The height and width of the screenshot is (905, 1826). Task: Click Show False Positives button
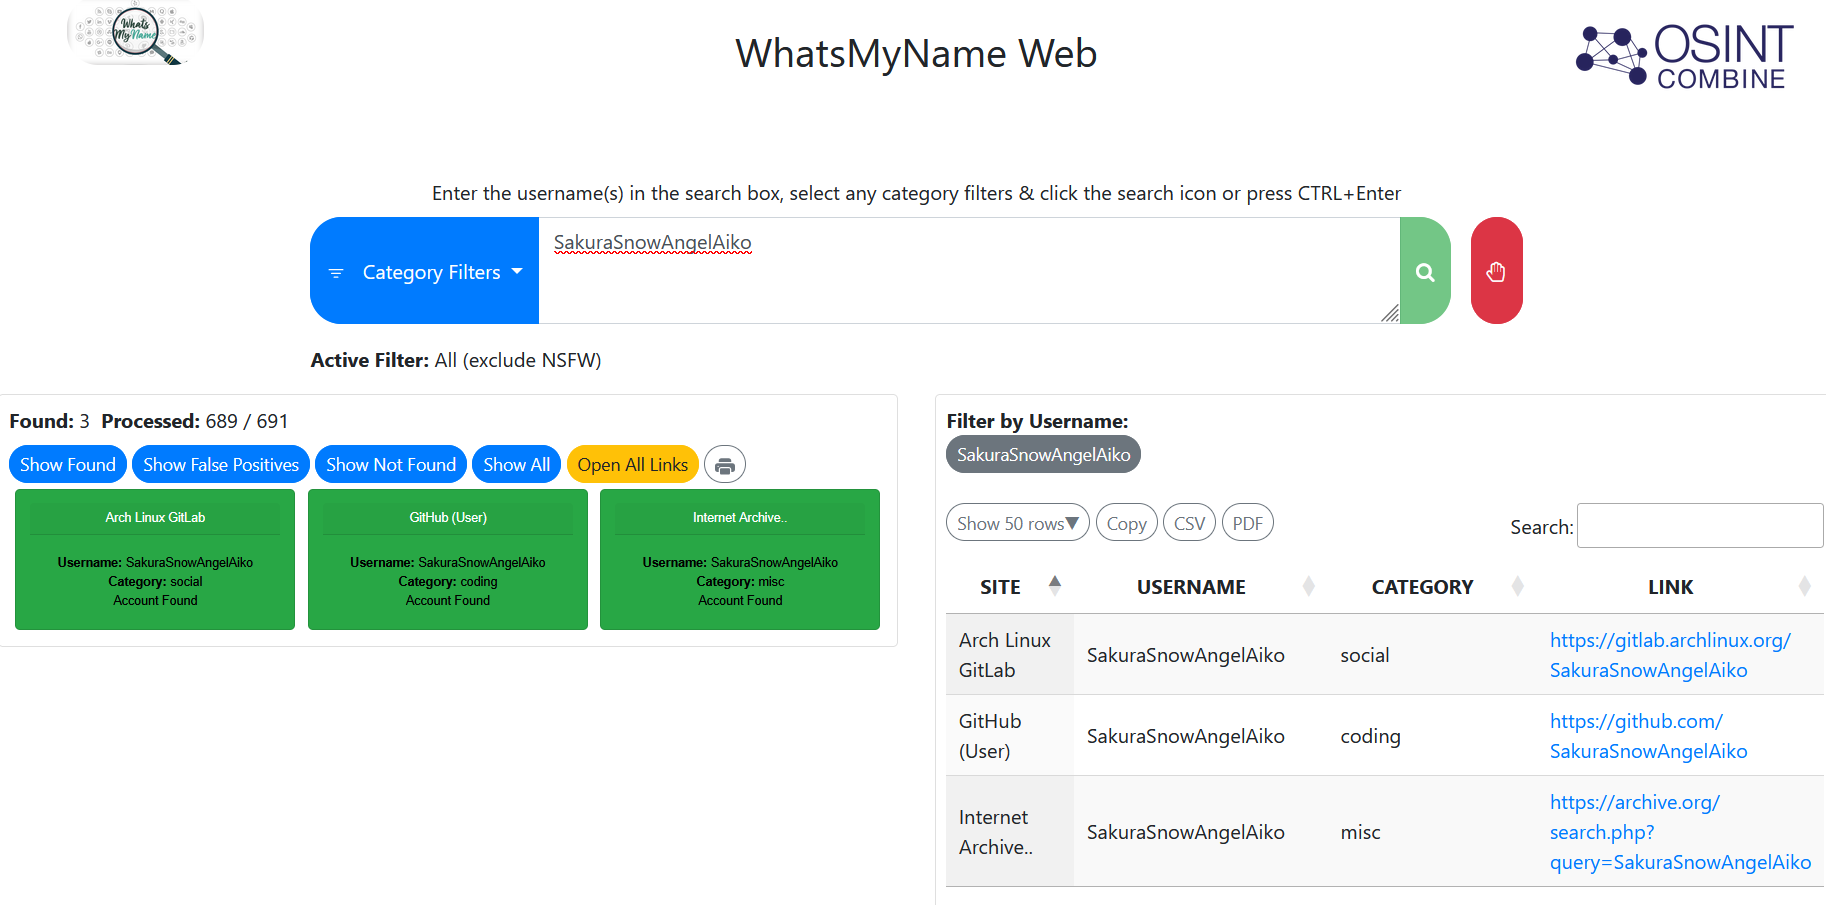(x=221, y=465)
